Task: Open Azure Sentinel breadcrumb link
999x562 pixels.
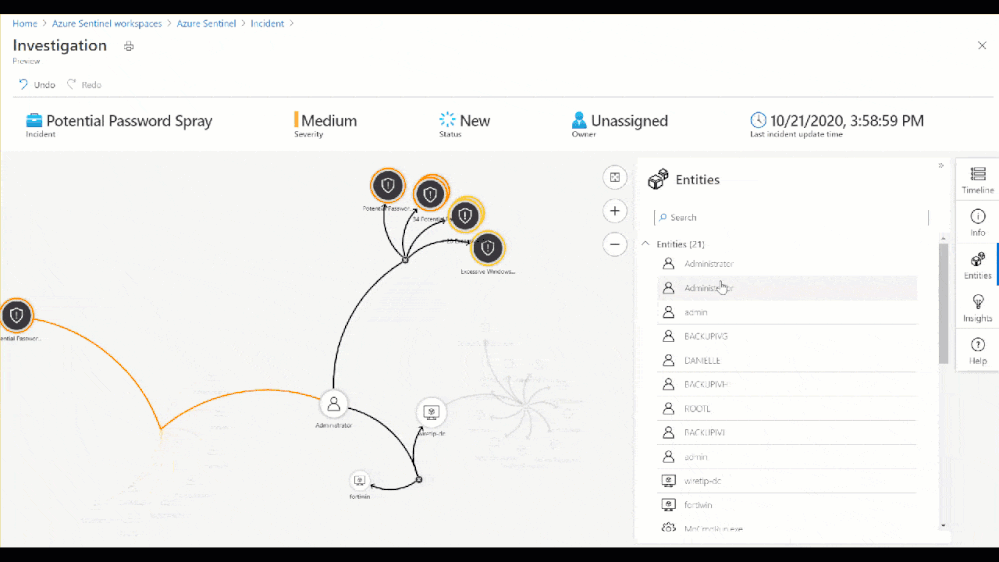Action: point(206,24)
